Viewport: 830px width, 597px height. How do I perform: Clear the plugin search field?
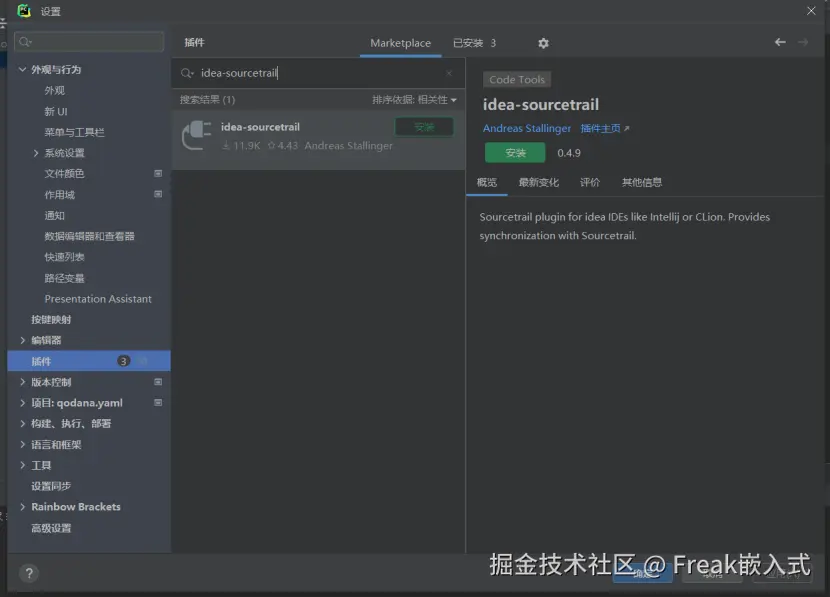449,73
